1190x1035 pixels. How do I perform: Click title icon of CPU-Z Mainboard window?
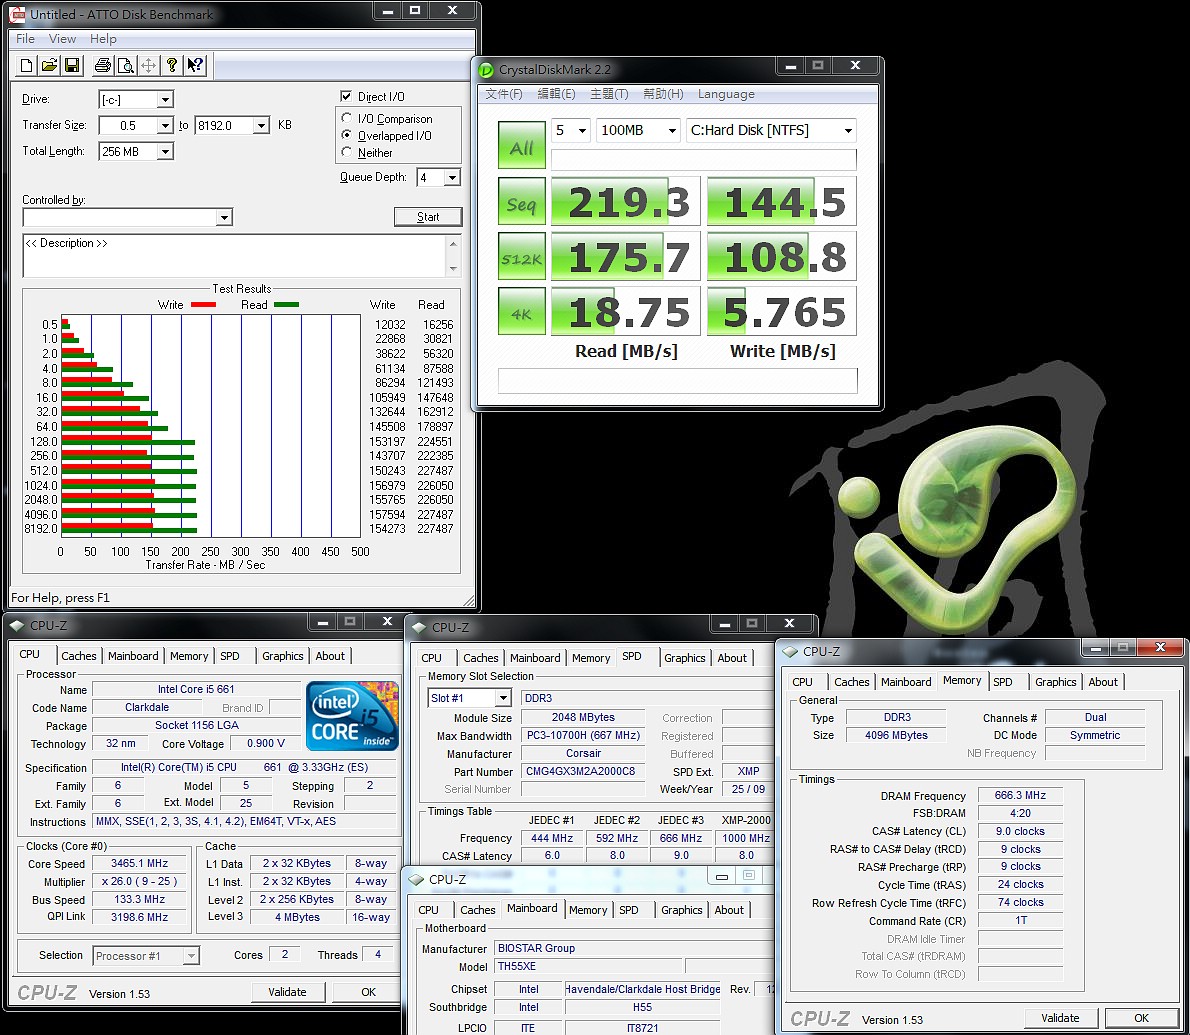(416, 879)
